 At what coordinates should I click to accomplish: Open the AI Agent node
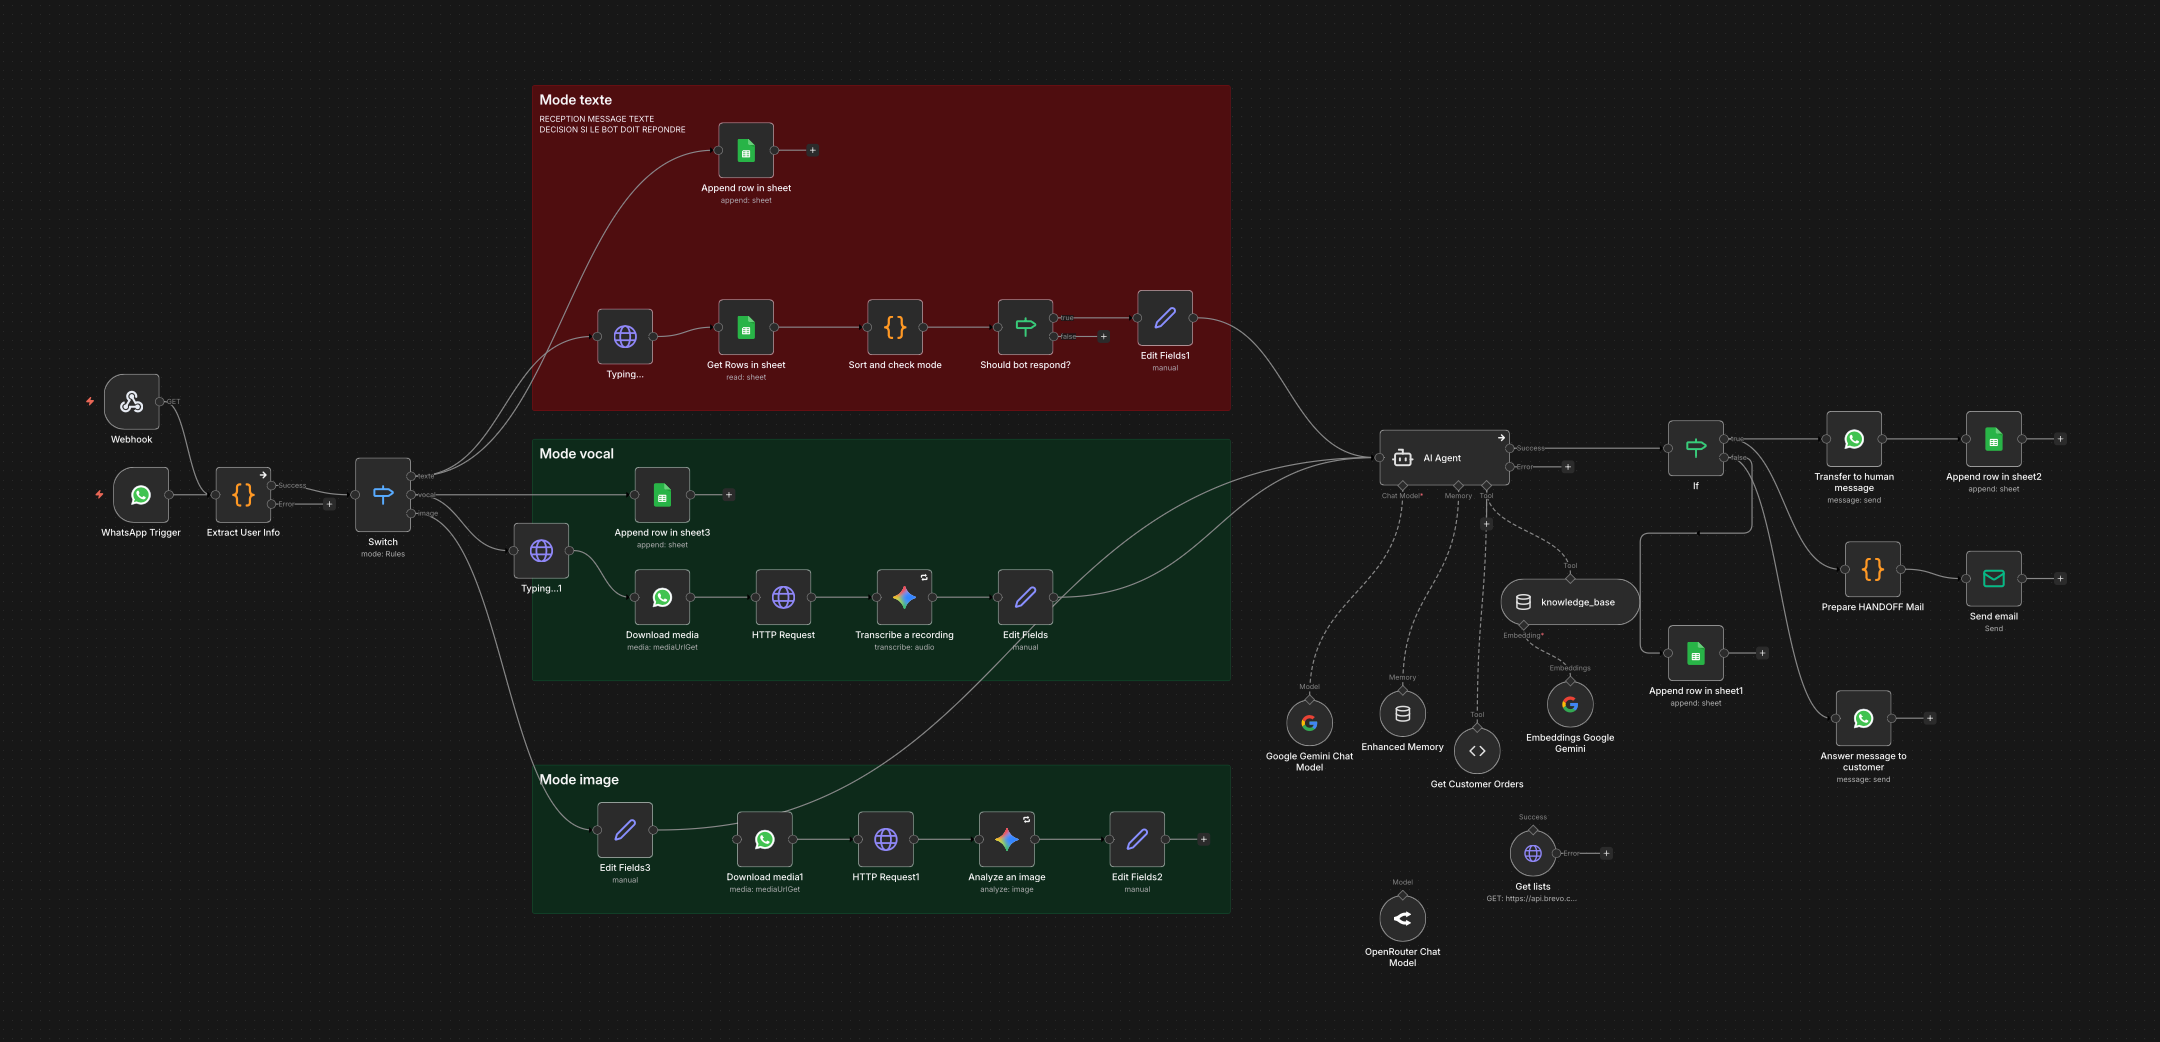click(1444, 458)
